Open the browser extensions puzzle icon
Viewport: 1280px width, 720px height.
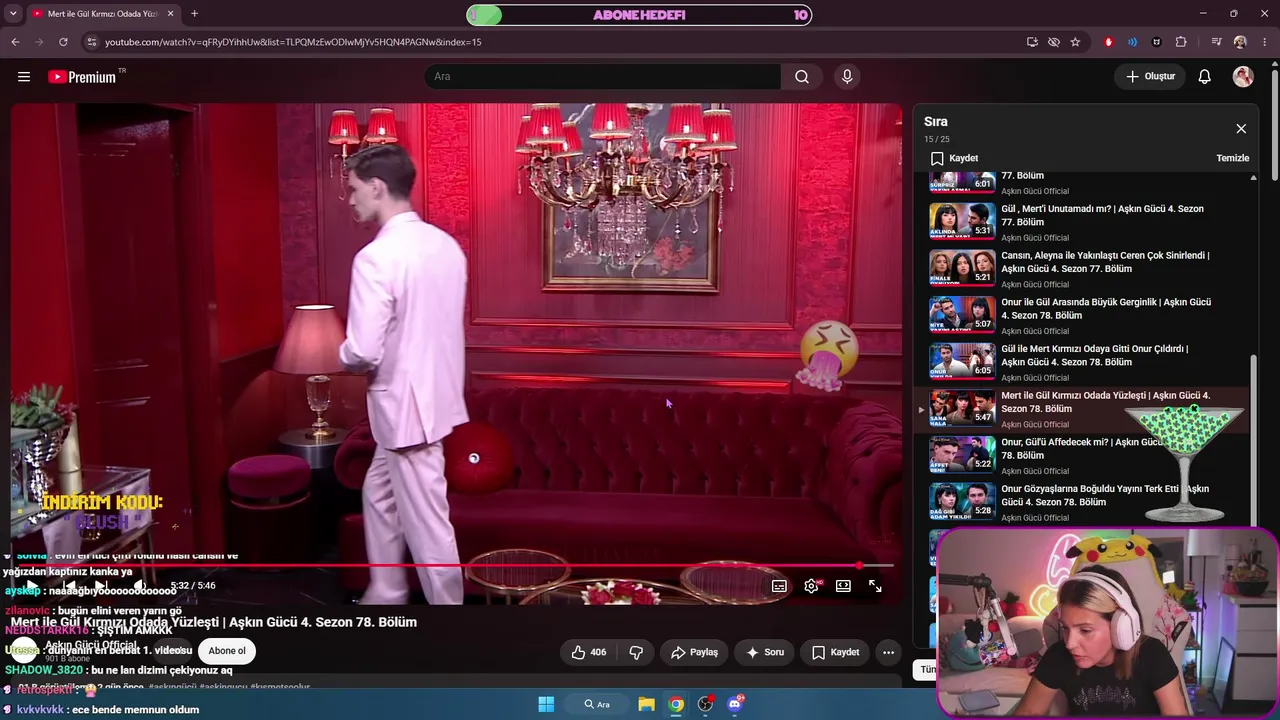(x=1181, y=42)
